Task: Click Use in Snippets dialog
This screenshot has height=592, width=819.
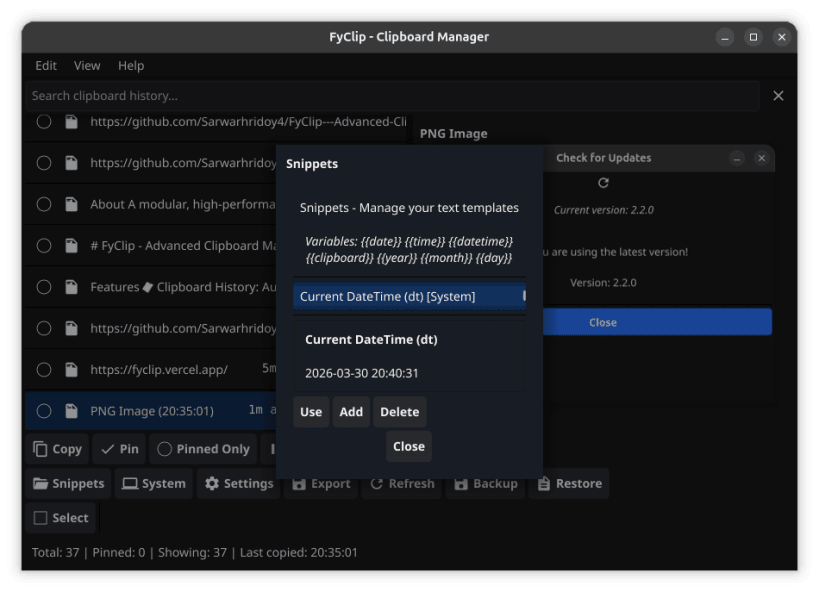Action: (x=311, y=412)
